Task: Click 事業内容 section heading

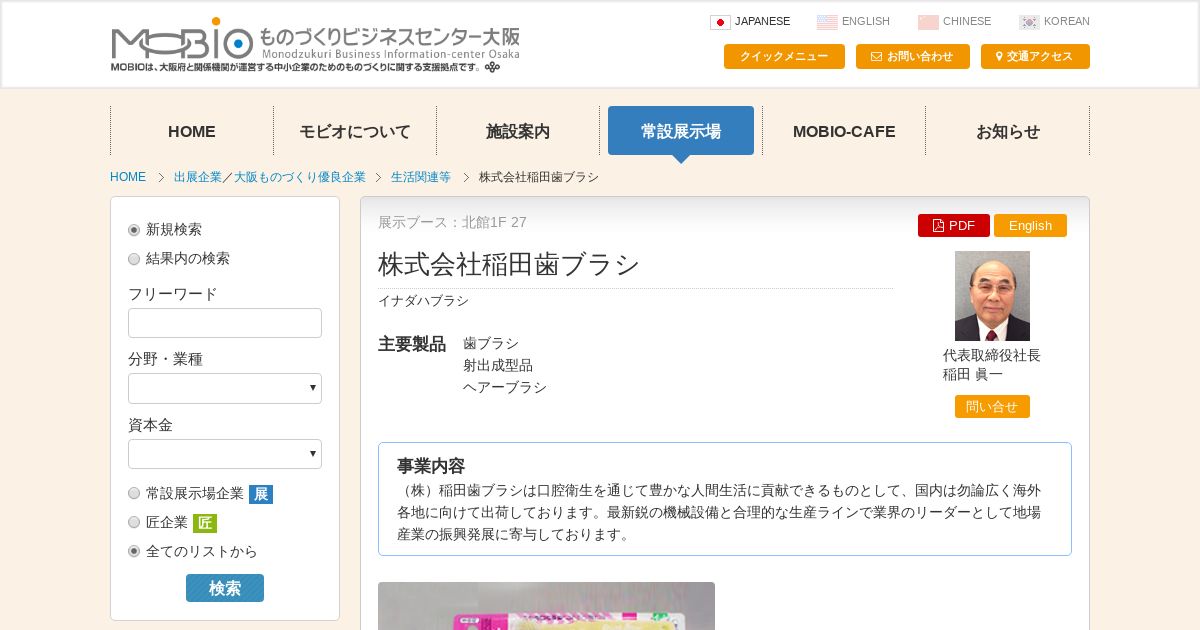Action: tap(431, 466)
